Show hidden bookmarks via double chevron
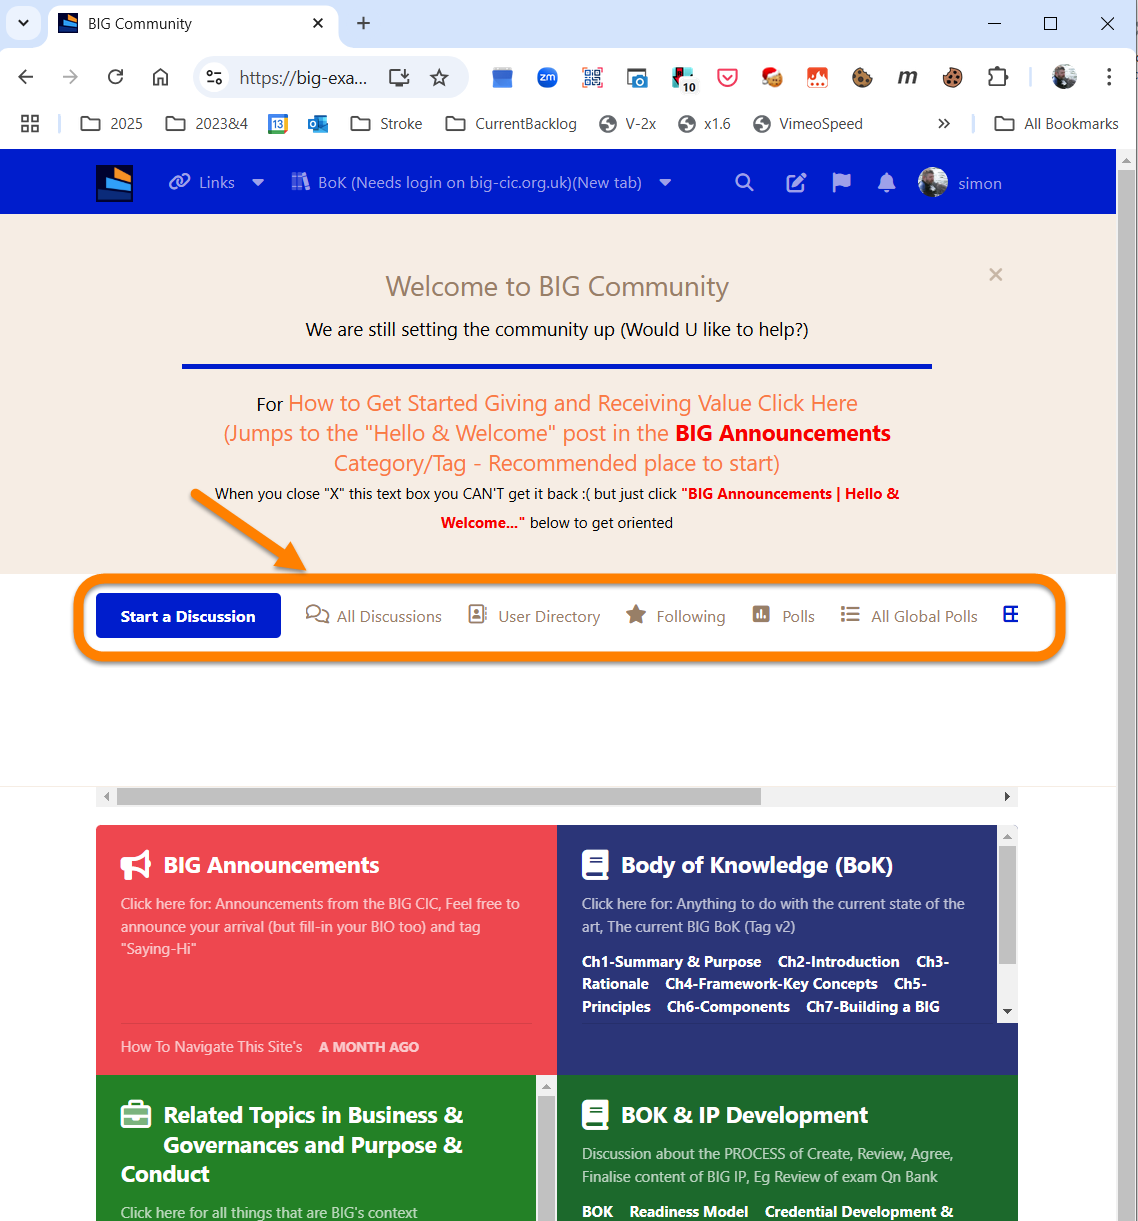Screen dimensions: 1138x1221 tap(943, 124)
